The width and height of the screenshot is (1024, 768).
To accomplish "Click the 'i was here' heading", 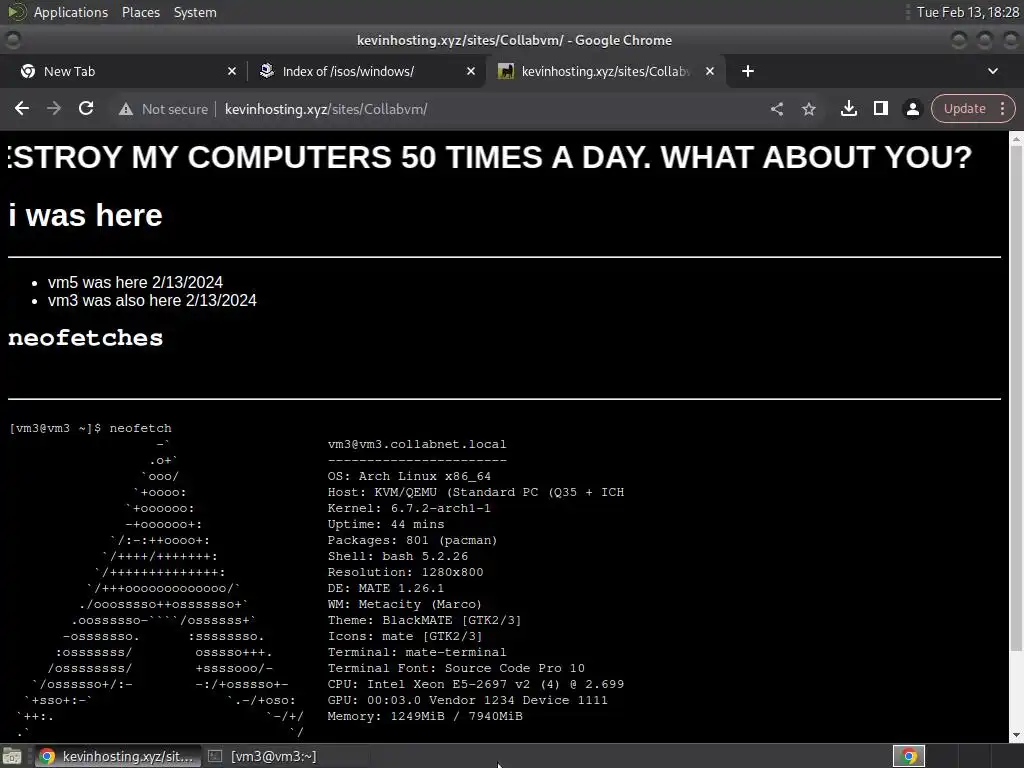I will pyautogui.click(x=85, y=215).
